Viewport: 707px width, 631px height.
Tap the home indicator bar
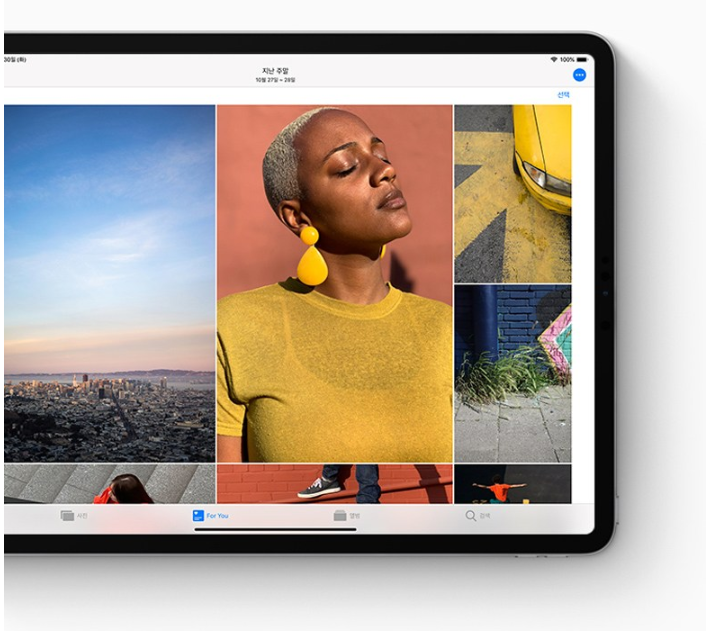pos(275,530)
